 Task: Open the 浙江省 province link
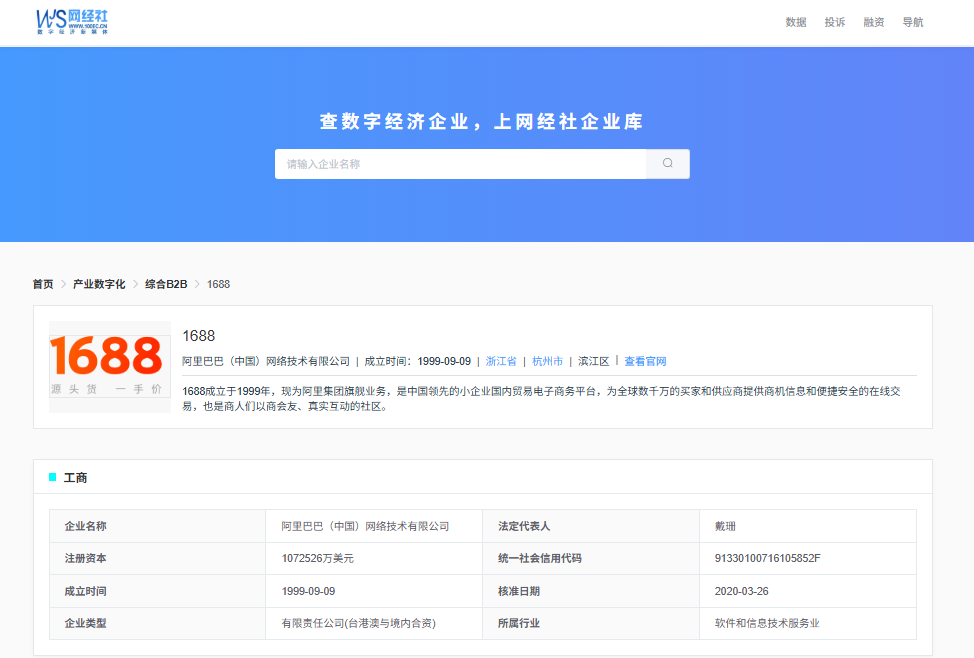tap(501, 361)
